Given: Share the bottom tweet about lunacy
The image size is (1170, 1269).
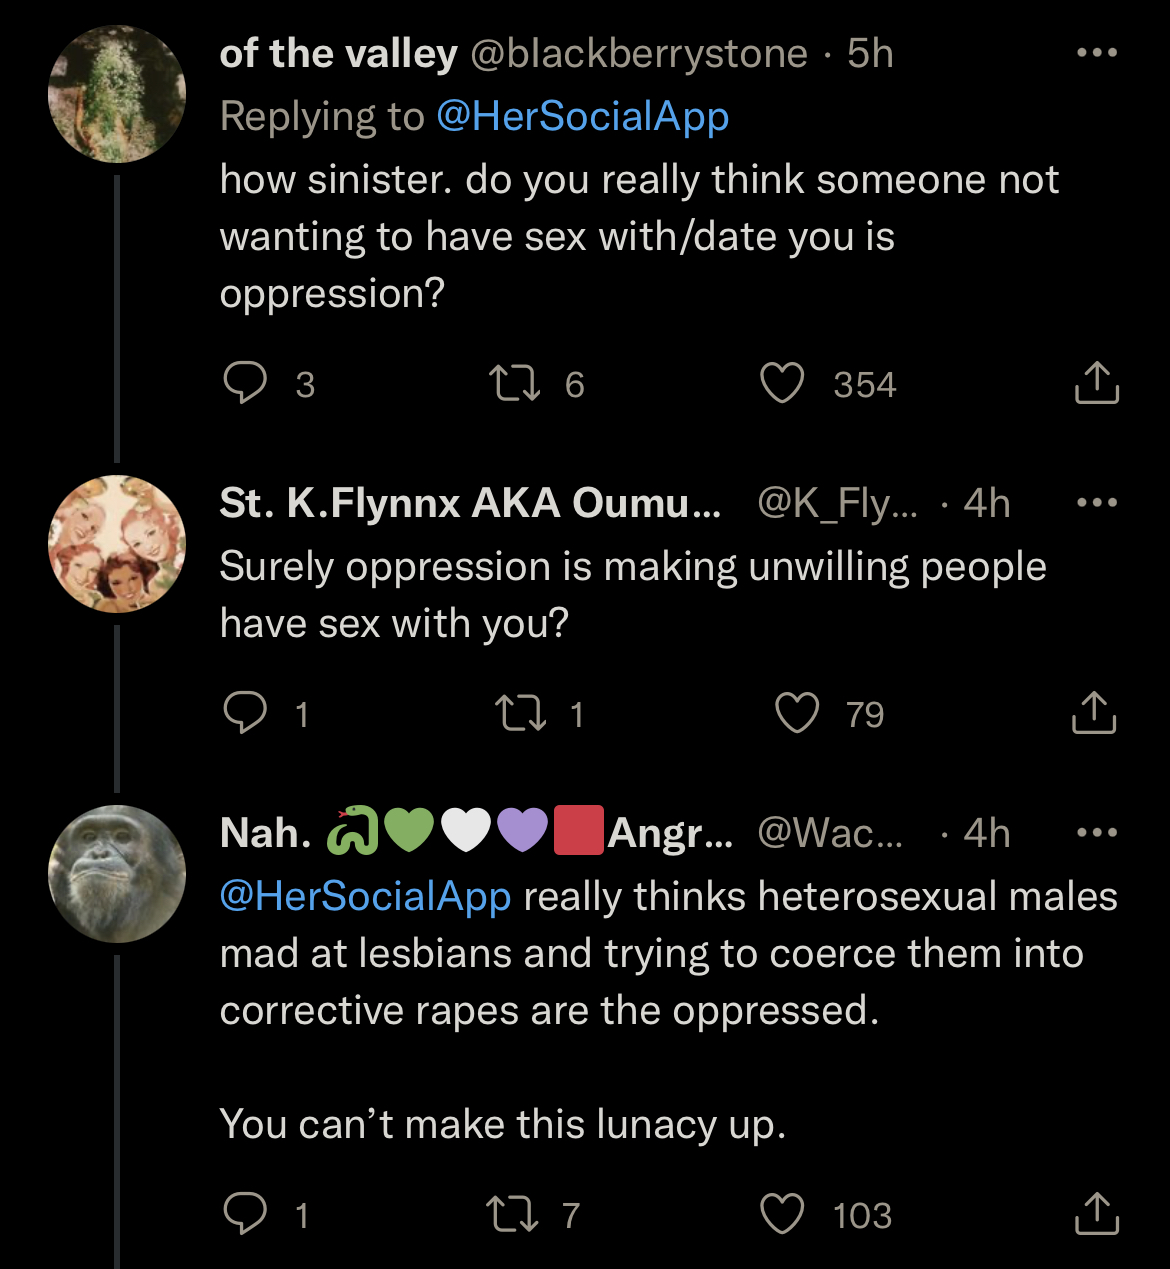Looking at the screenshot, I should (1096, 1213).
